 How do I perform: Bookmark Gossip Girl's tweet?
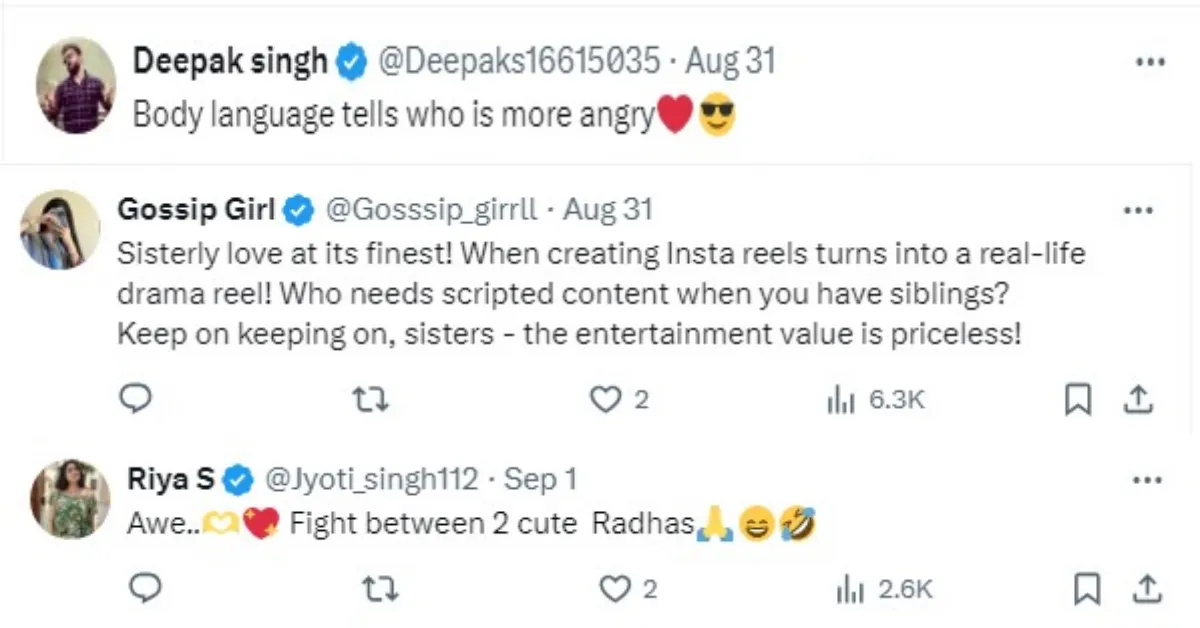point(1076,400)
